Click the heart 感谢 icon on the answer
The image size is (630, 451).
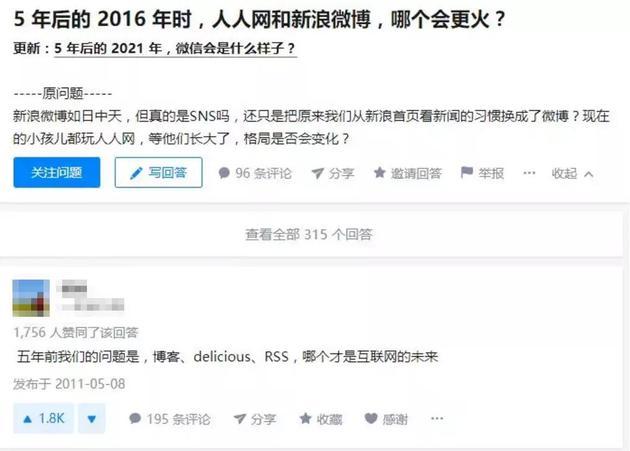(x=371, y=418)
